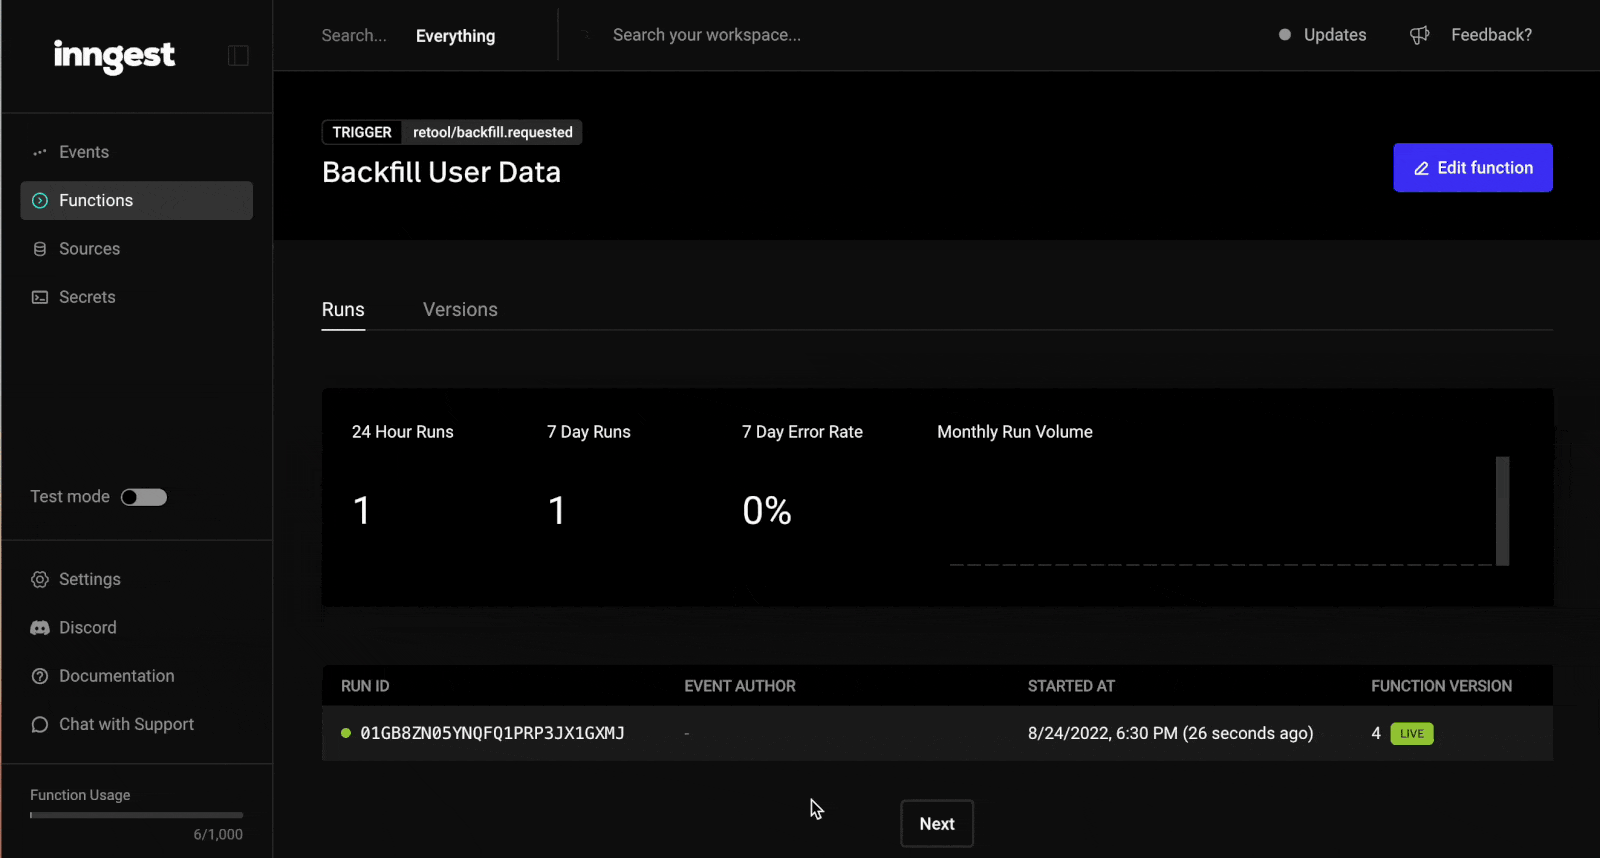
Task: Switch to the Versions tab
Action: 460,310
